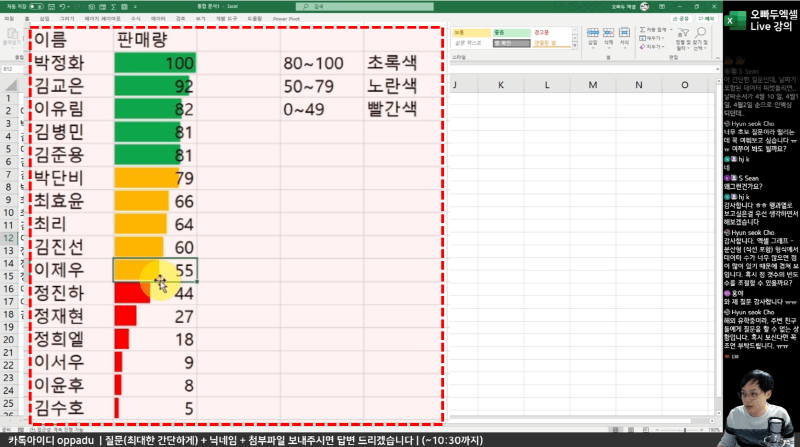Open the Ribbon Display Options icon

pyautogui.click(x=662, y=7)
